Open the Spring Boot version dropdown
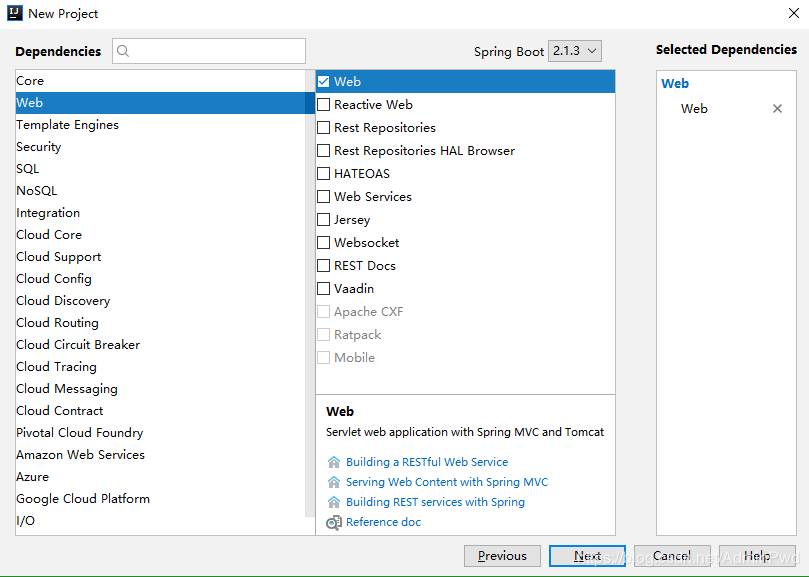Screen dimensions: 809x577 tap(575, 51)
